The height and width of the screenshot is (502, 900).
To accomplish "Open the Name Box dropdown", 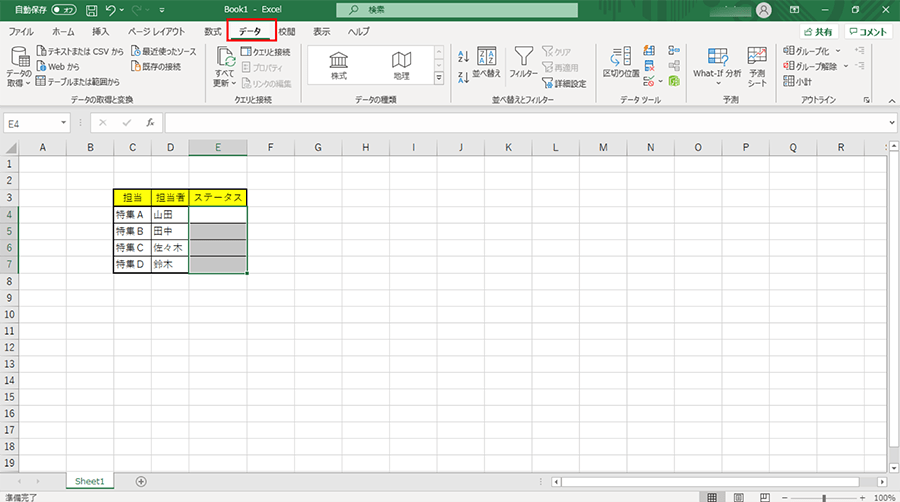I will click(x=63, y=123).
